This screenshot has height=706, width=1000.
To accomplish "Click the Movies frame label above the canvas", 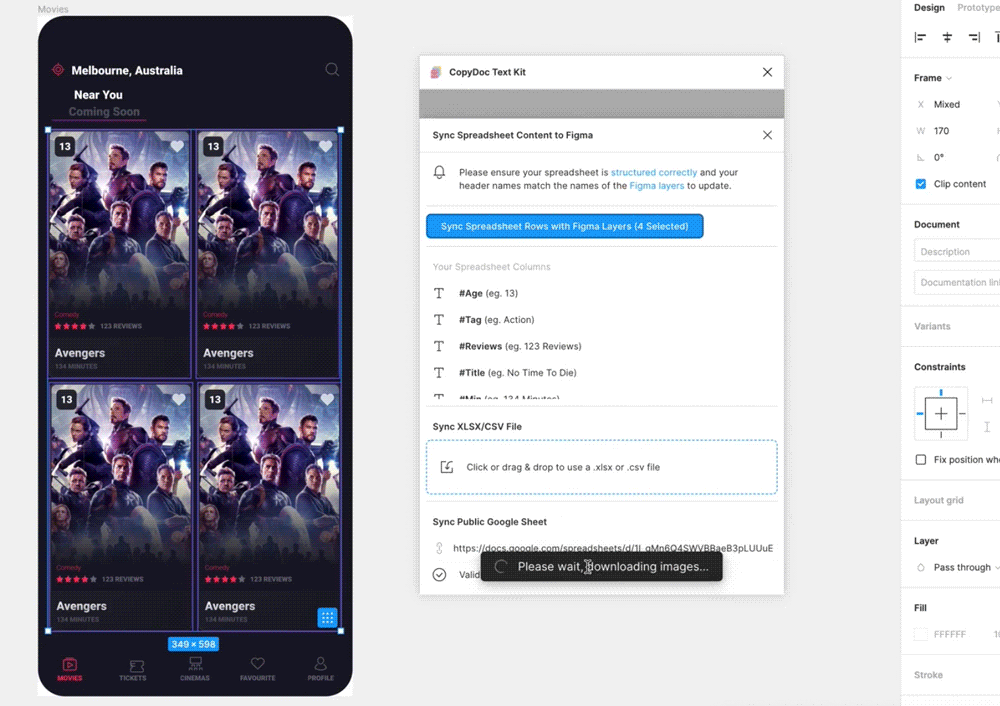I will [52, 9].
